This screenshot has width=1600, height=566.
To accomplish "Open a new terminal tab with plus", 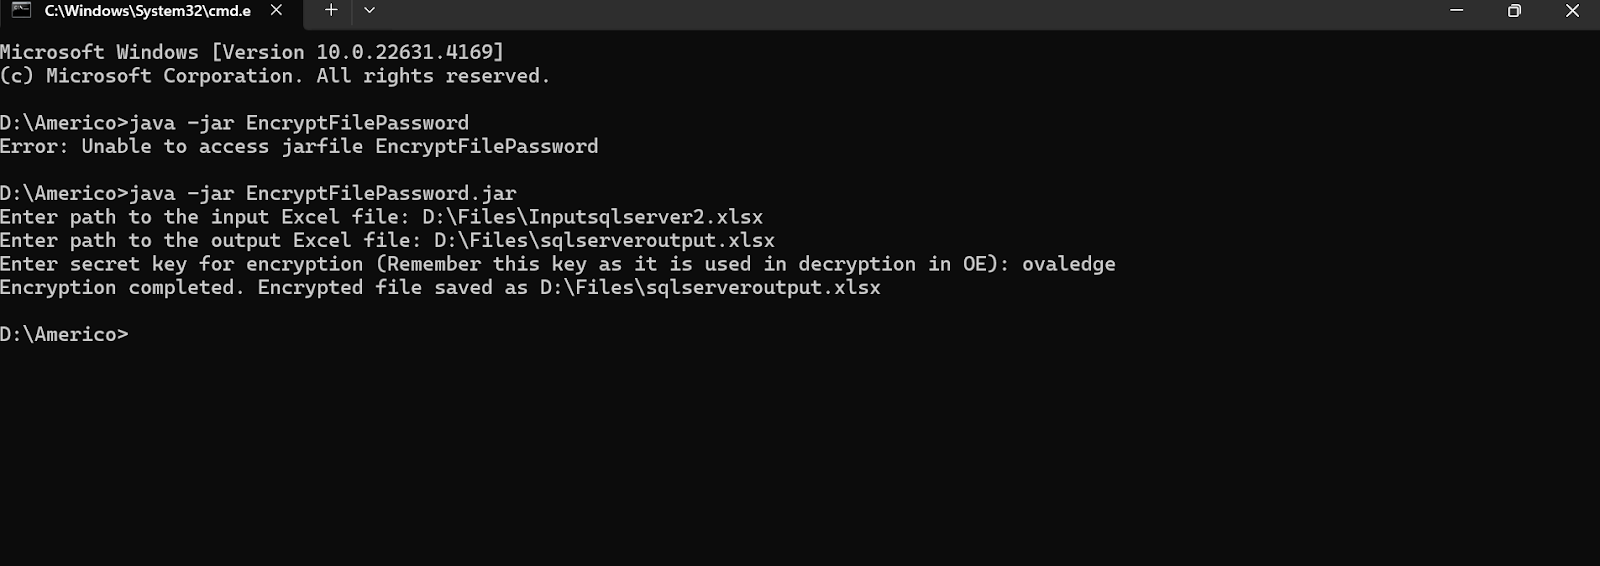I will pos(331,11).
